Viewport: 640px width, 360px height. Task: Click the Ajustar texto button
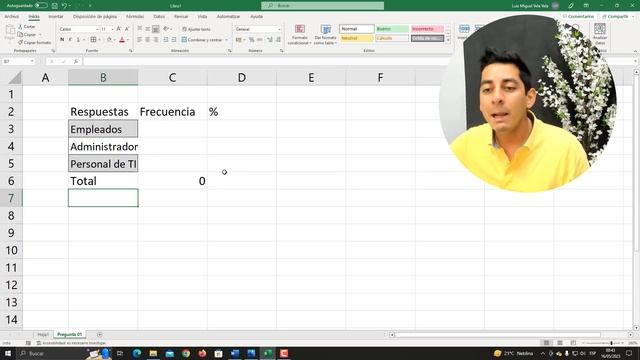point(196,29)
